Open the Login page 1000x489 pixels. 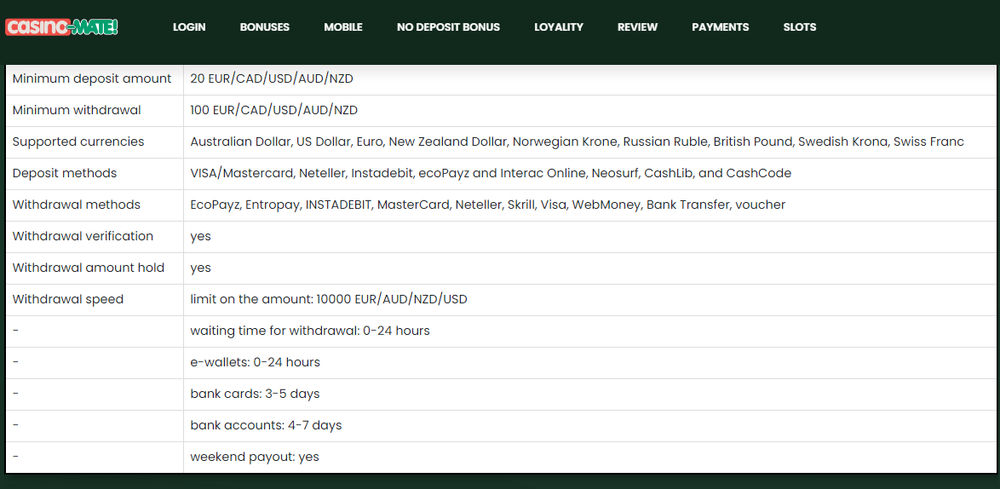189,27
